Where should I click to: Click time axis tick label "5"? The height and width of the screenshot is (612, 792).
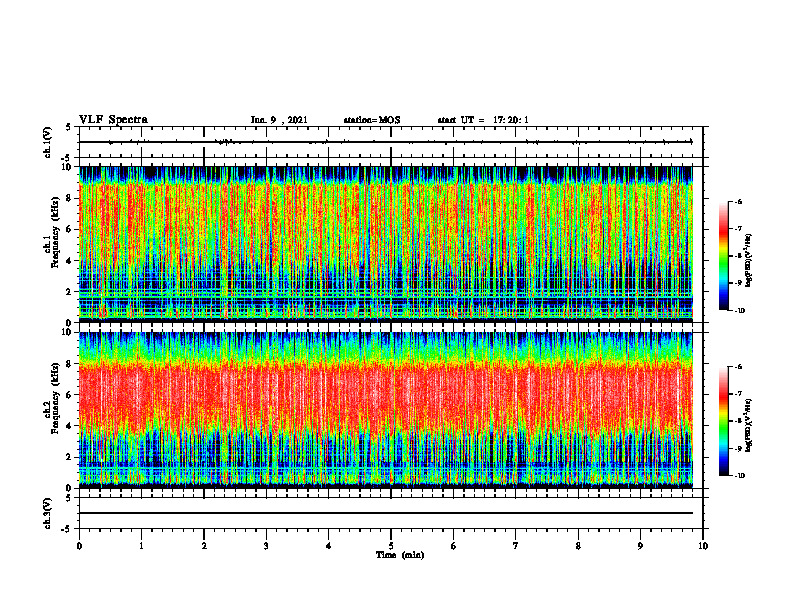click(391, 546)
